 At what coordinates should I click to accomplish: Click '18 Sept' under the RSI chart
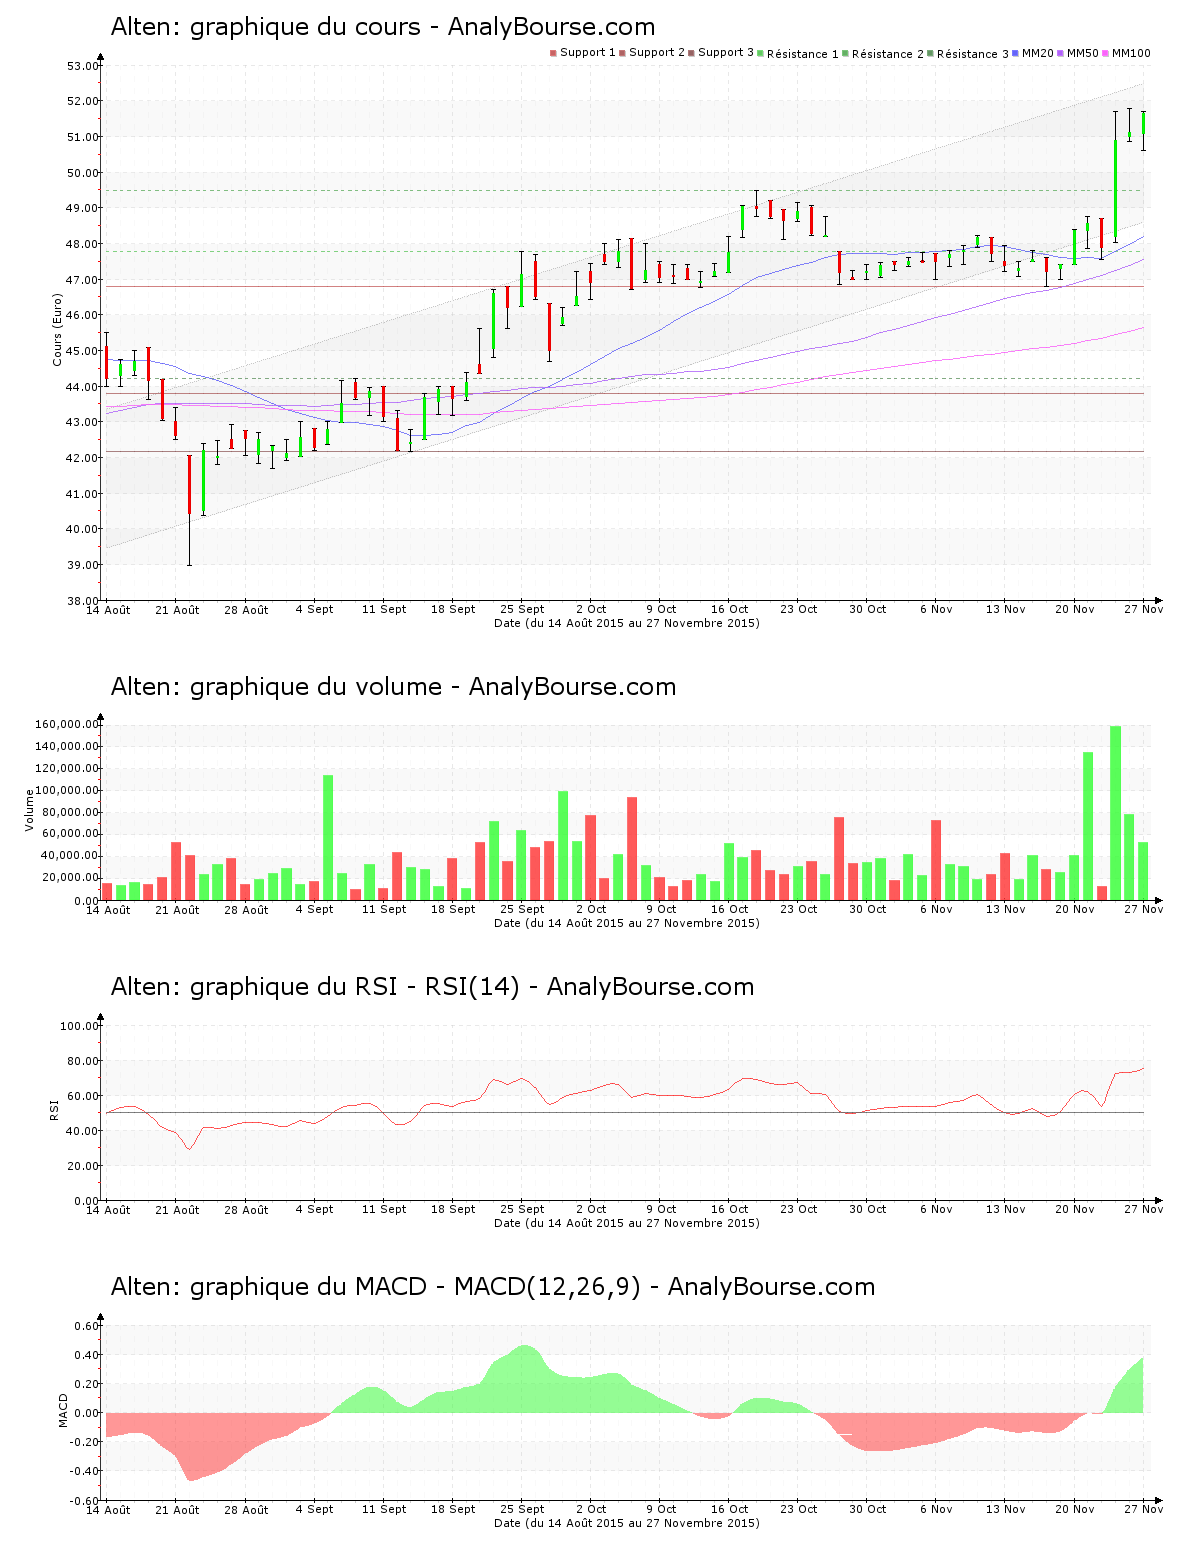(453, 1209)
